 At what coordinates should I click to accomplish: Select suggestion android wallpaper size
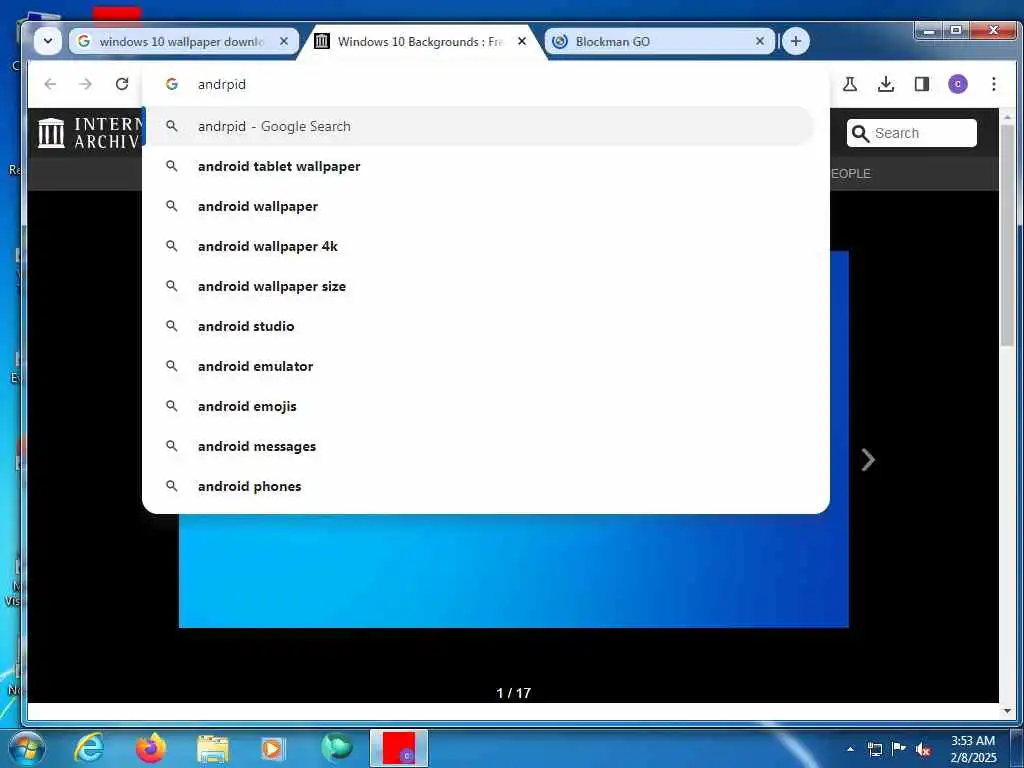(479, 286)
